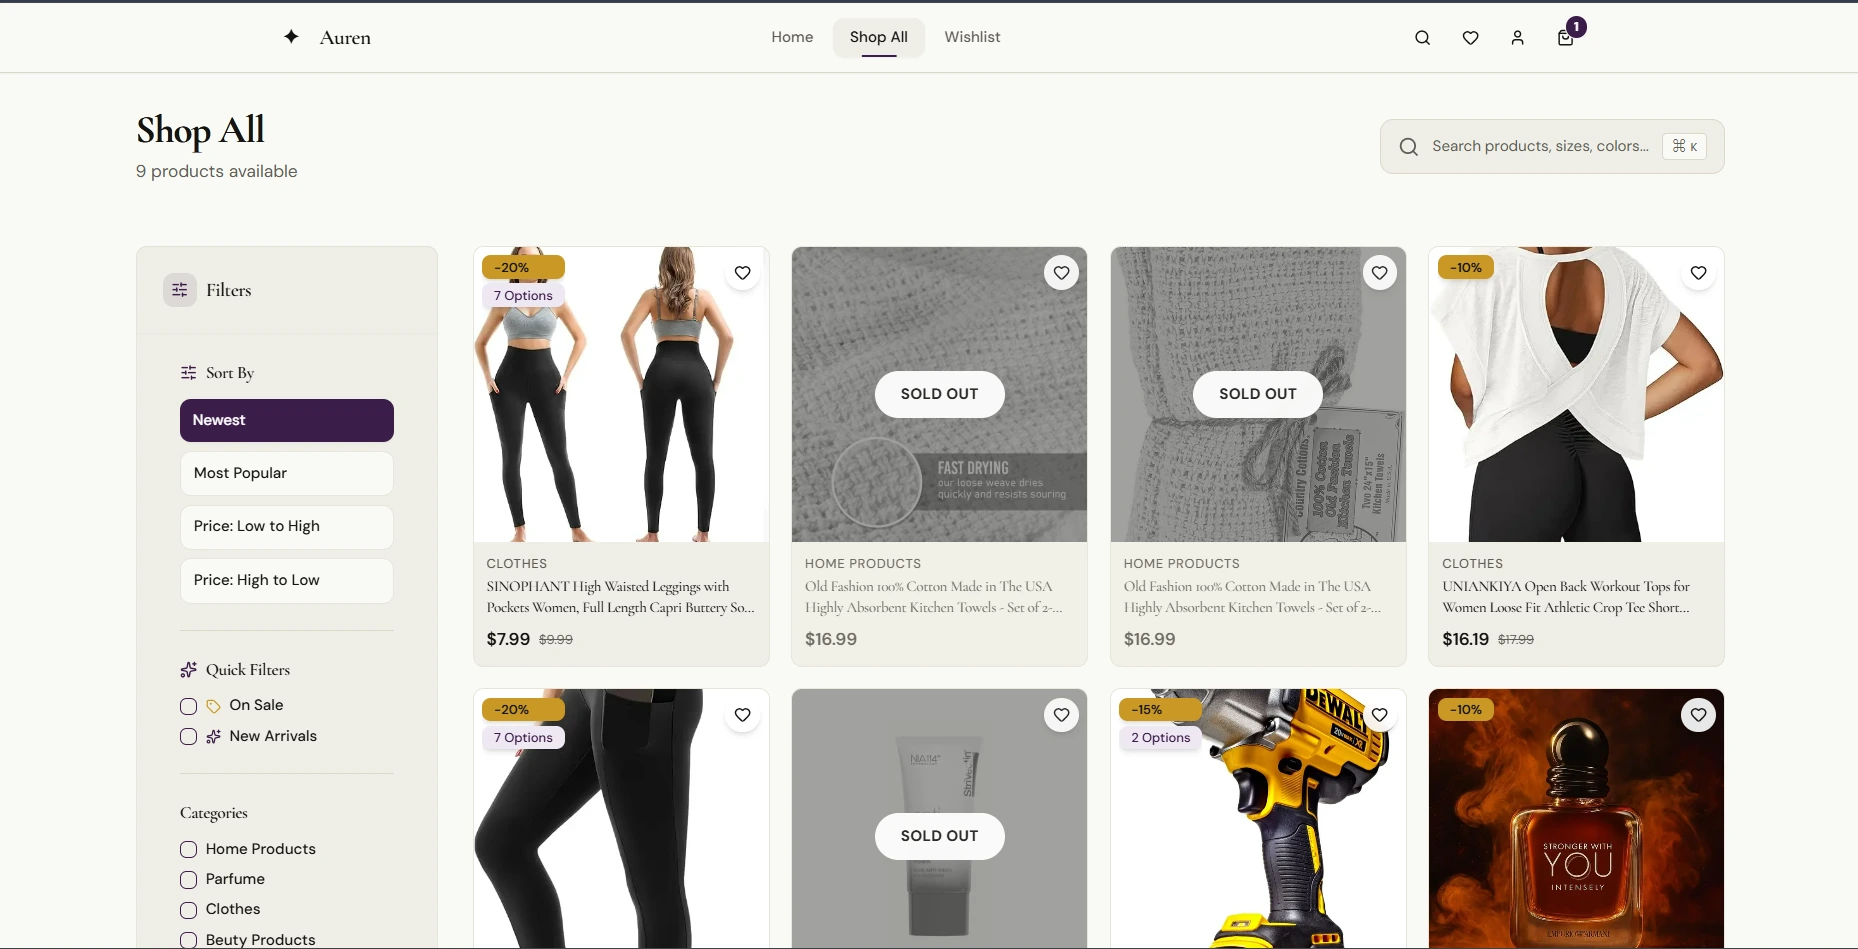
Task: Open the Wishlist nav item
Action: click(x=972, y=37)
